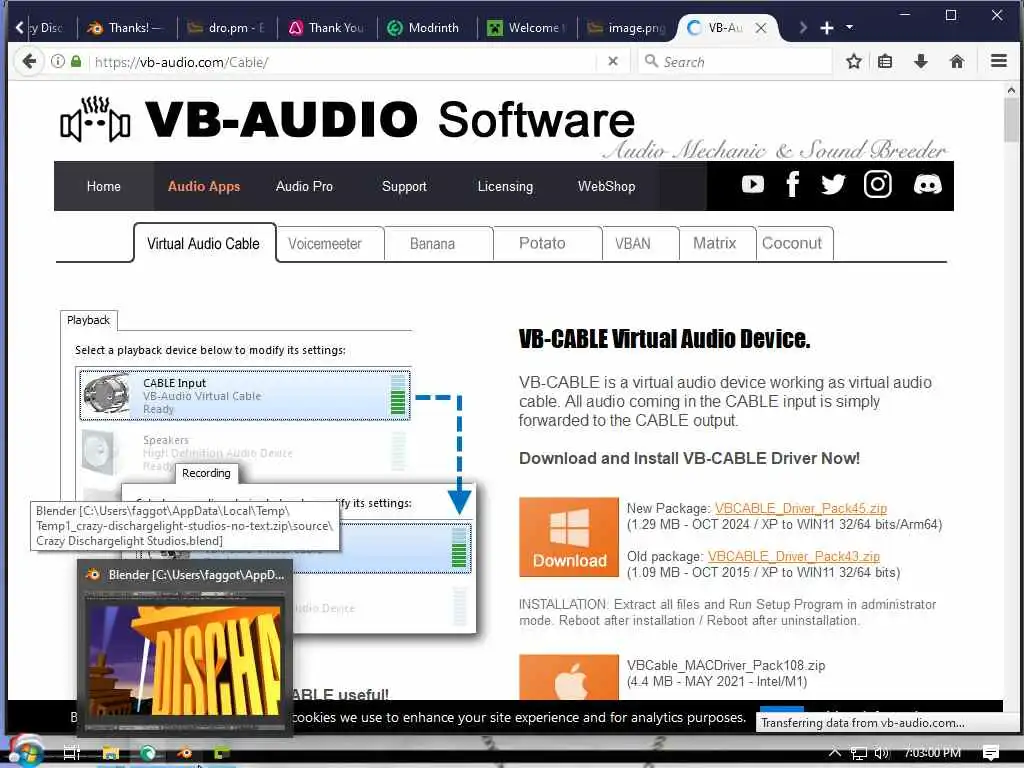Open the WebShop navigation item
Image resolution: width=1024 pixels, height=768 pixels.
pos(606,187)
